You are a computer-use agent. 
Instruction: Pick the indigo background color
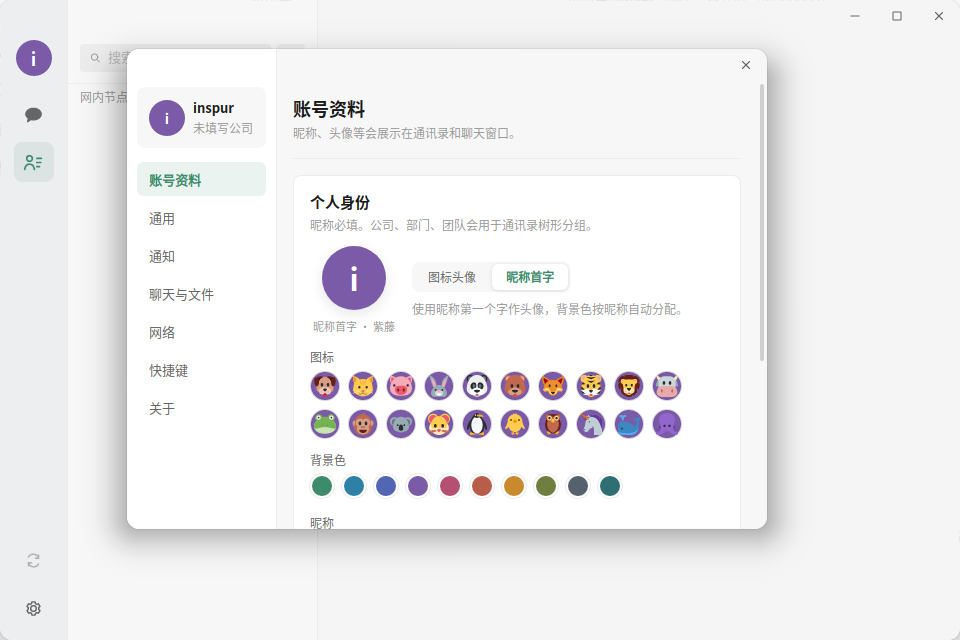(x=386, y=486)
